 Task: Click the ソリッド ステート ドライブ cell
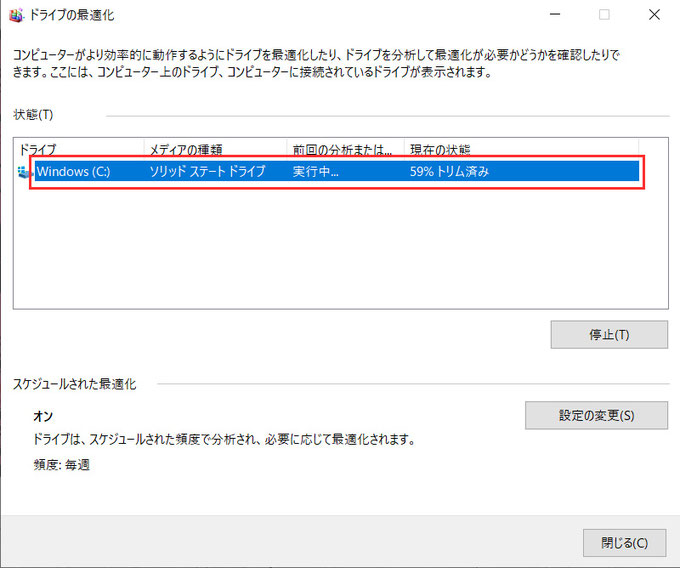(x=207, y=171)
